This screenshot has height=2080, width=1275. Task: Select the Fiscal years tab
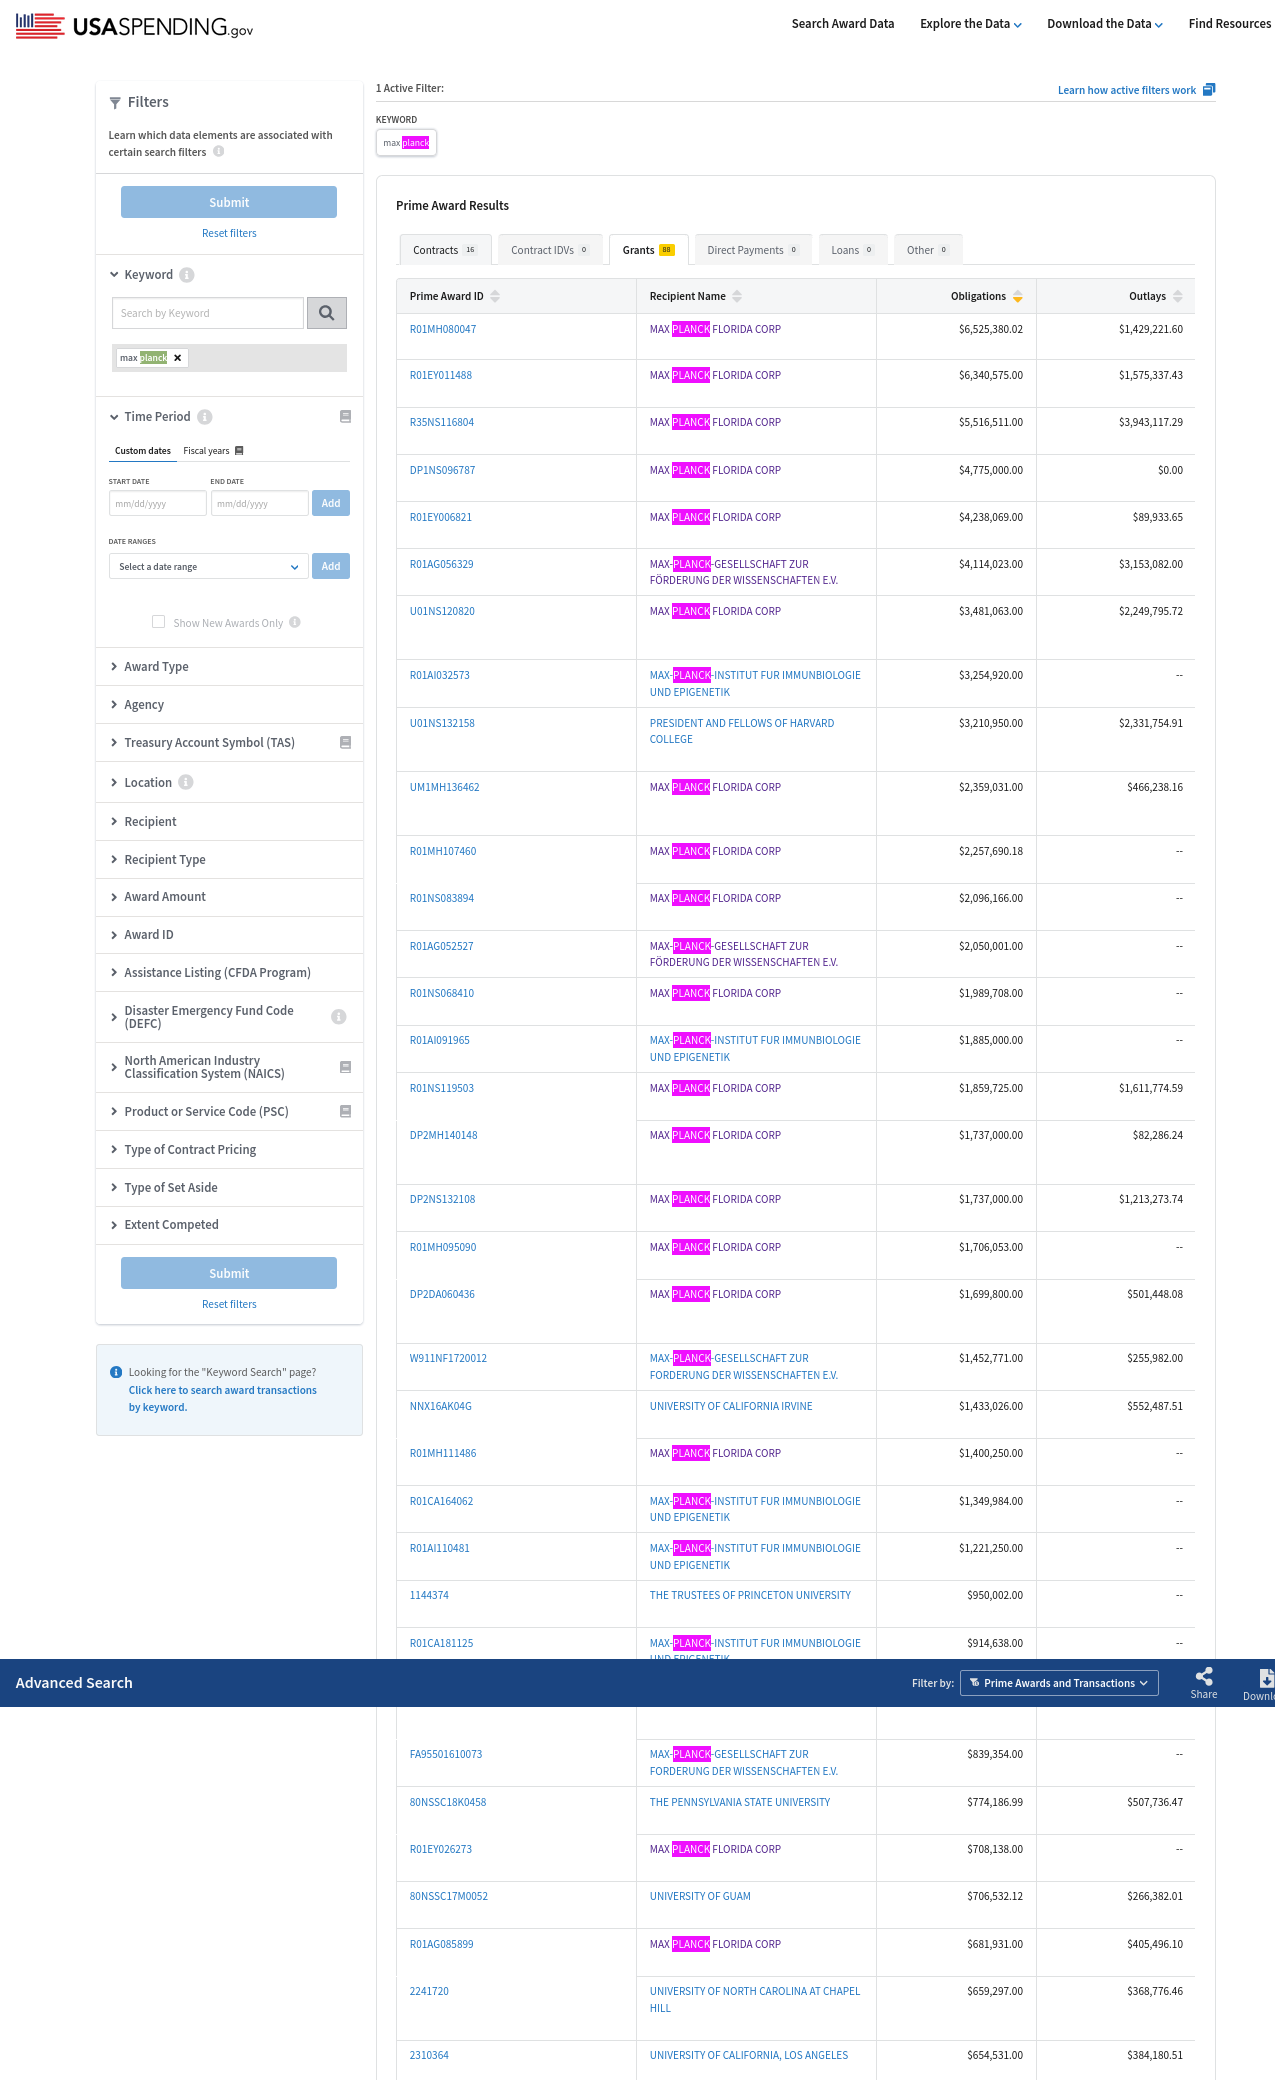point(206,451)
